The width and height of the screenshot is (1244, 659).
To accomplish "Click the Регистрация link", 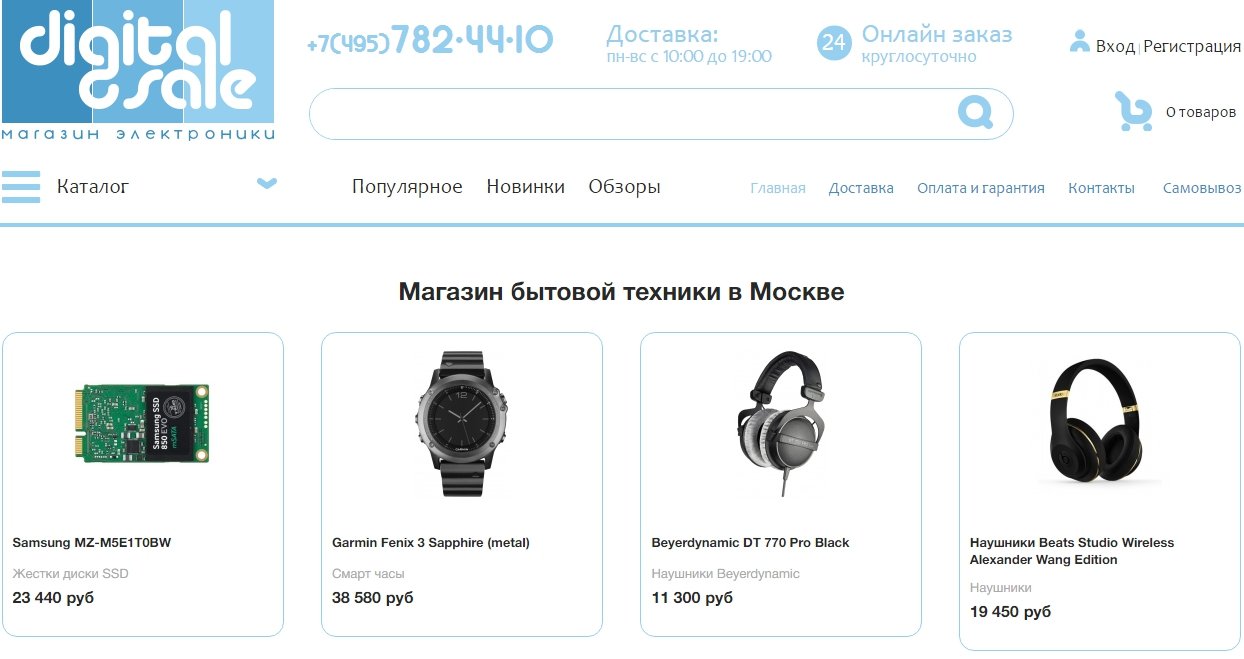I will click(1192, 46).
